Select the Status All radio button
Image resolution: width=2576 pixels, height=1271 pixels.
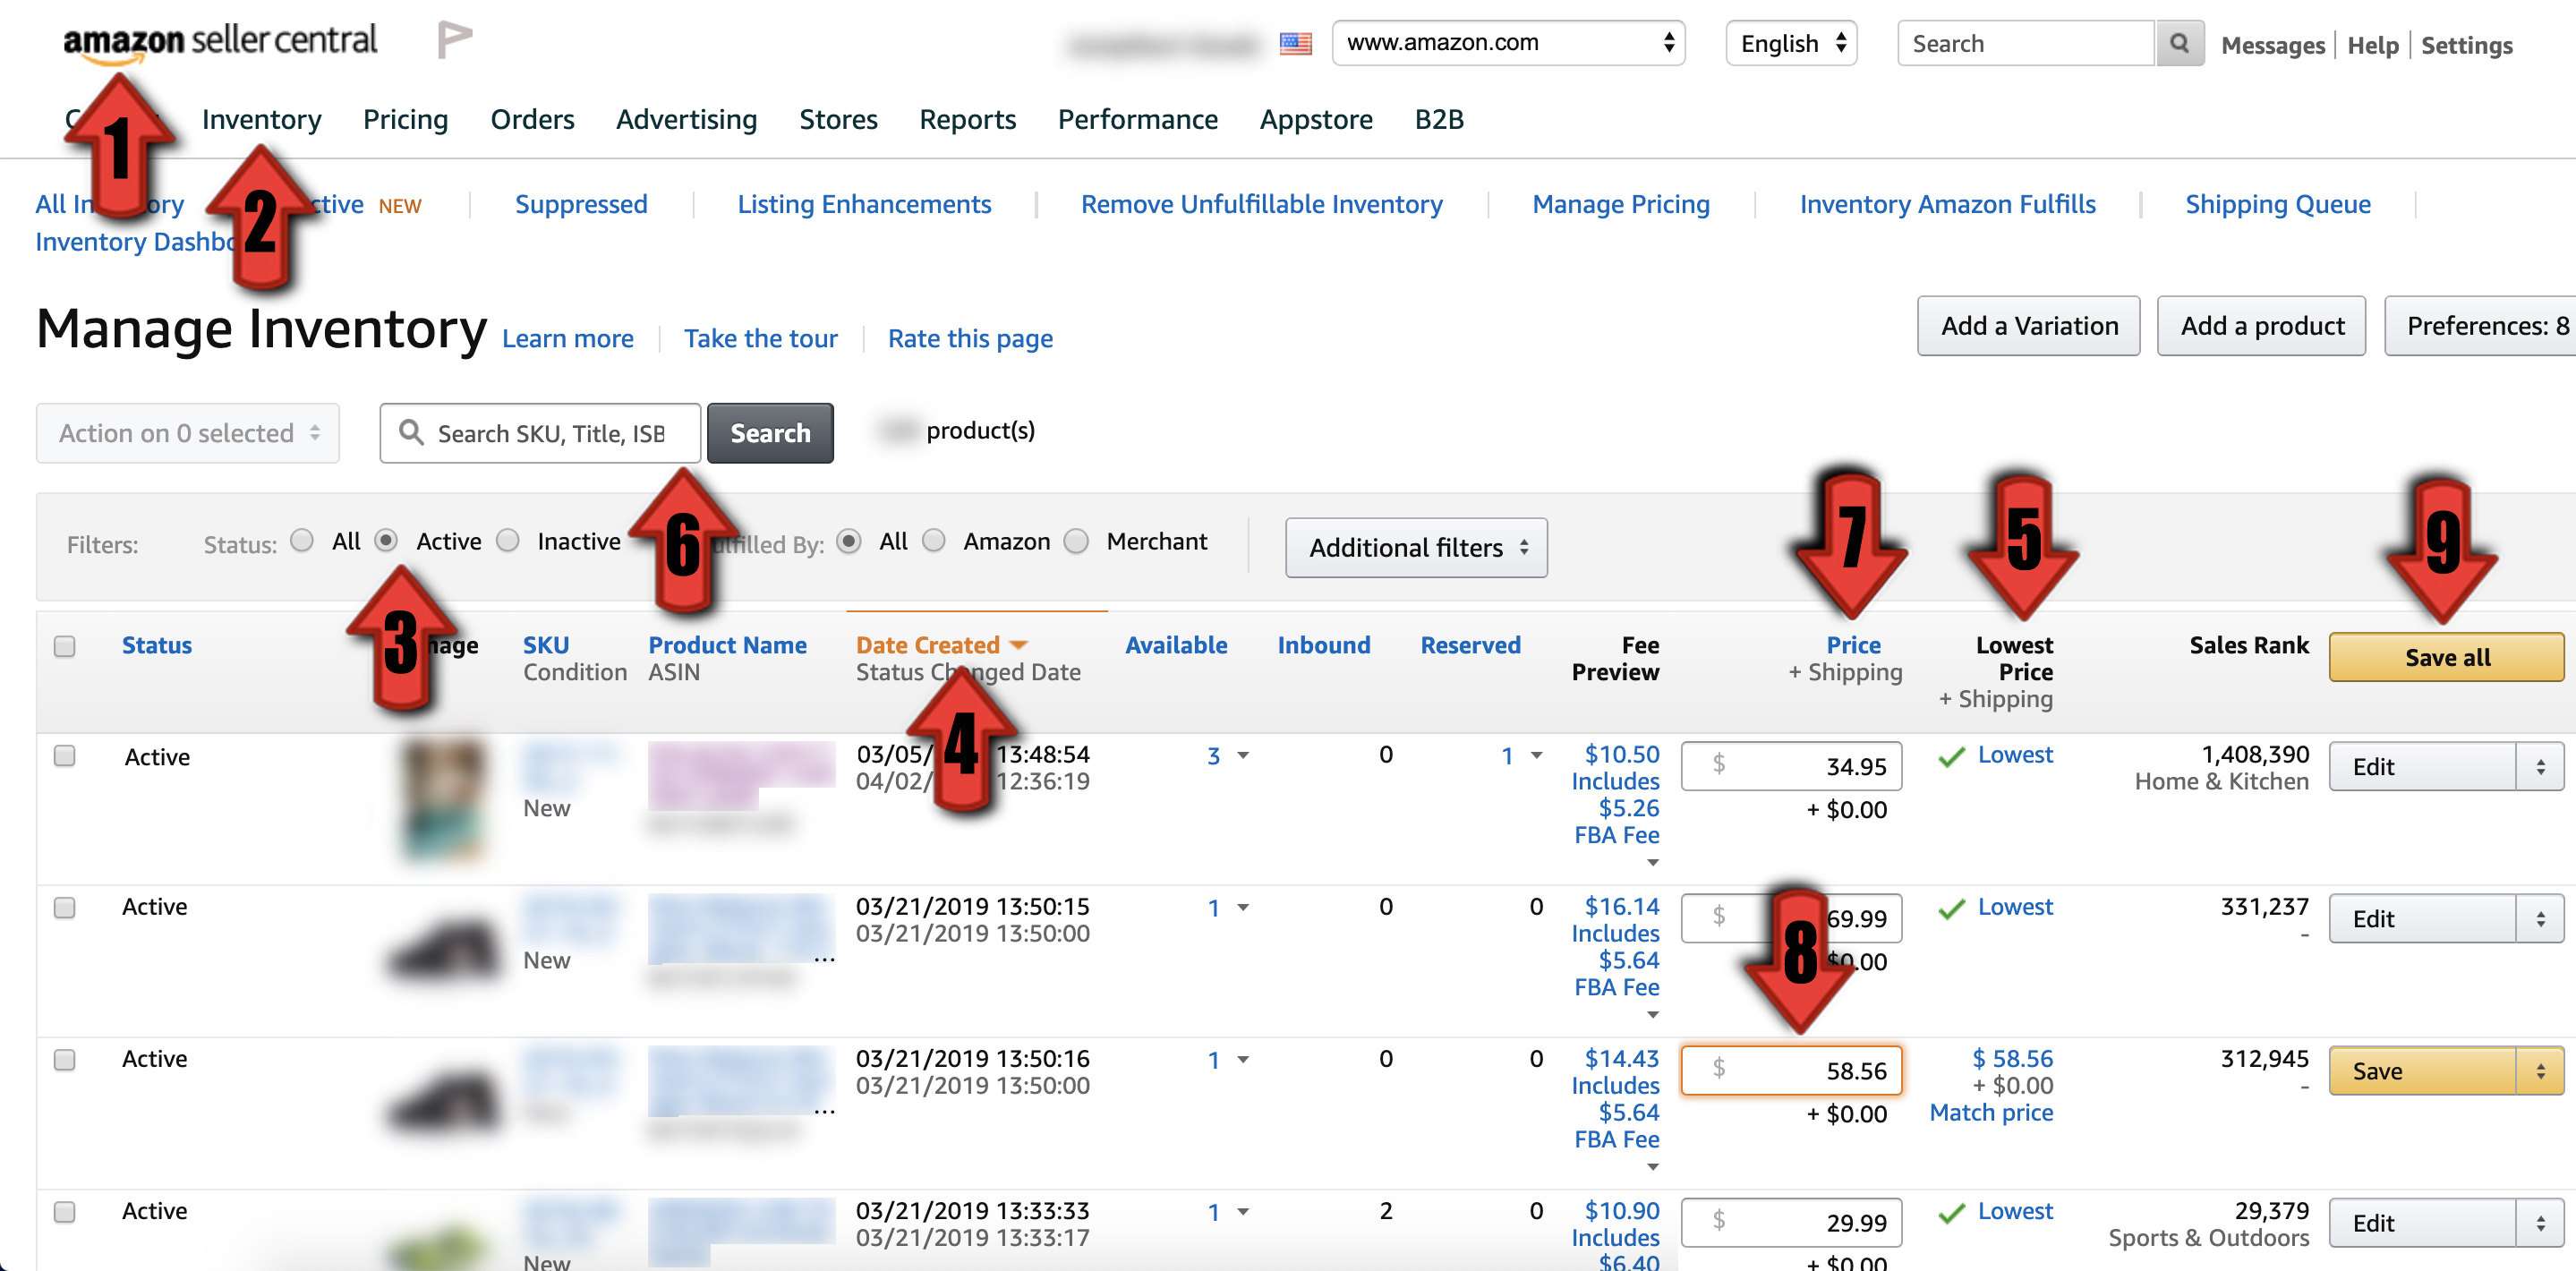coord(302,541)
